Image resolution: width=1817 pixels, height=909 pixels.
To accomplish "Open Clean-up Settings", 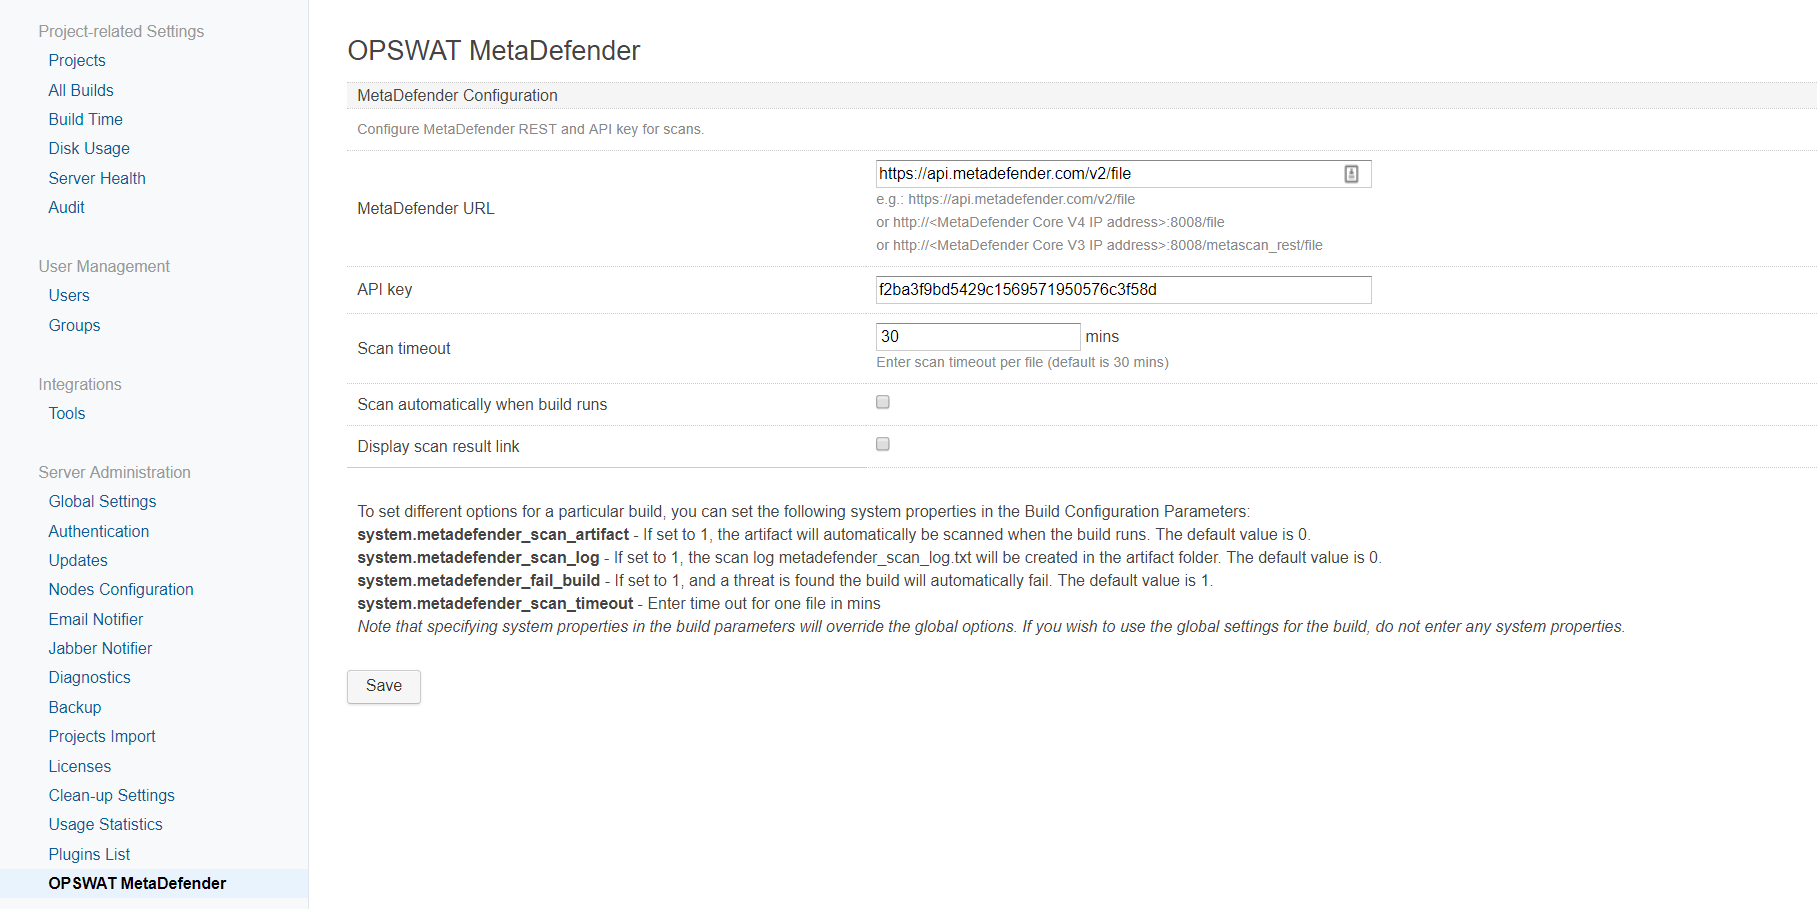I will [x=111, y=795].
